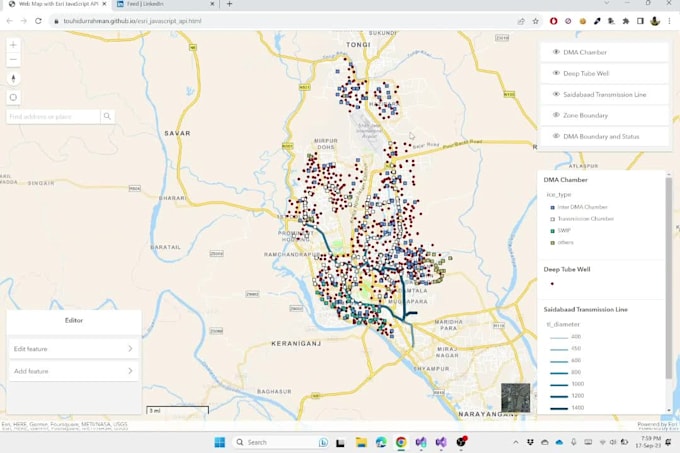Open a new browser tab
The image size is (680, 453).
tap(229, 4)
